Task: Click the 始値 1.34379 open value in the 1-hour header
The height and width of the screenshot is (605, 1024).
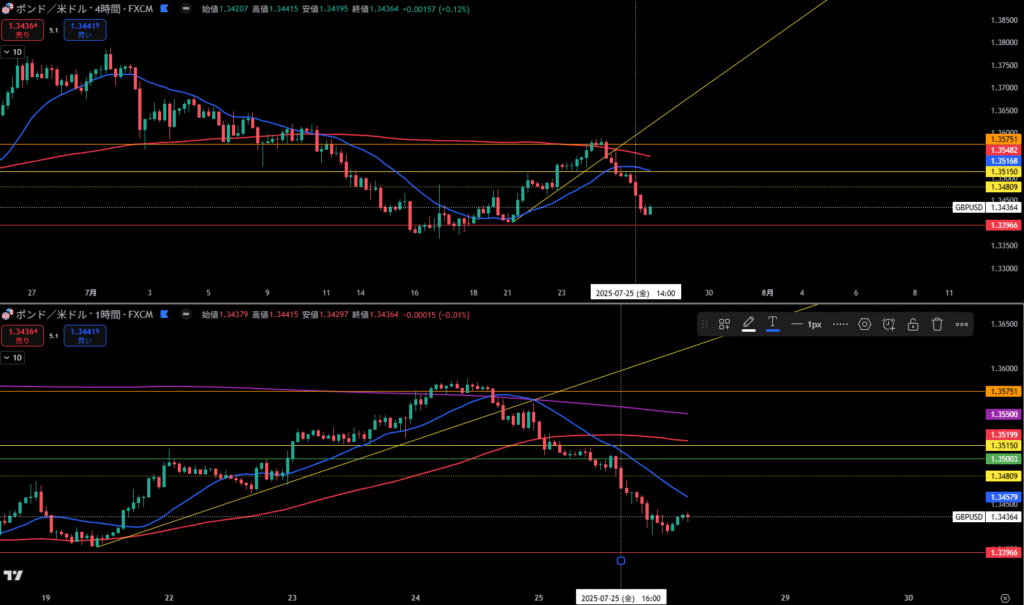Action: 225,315
